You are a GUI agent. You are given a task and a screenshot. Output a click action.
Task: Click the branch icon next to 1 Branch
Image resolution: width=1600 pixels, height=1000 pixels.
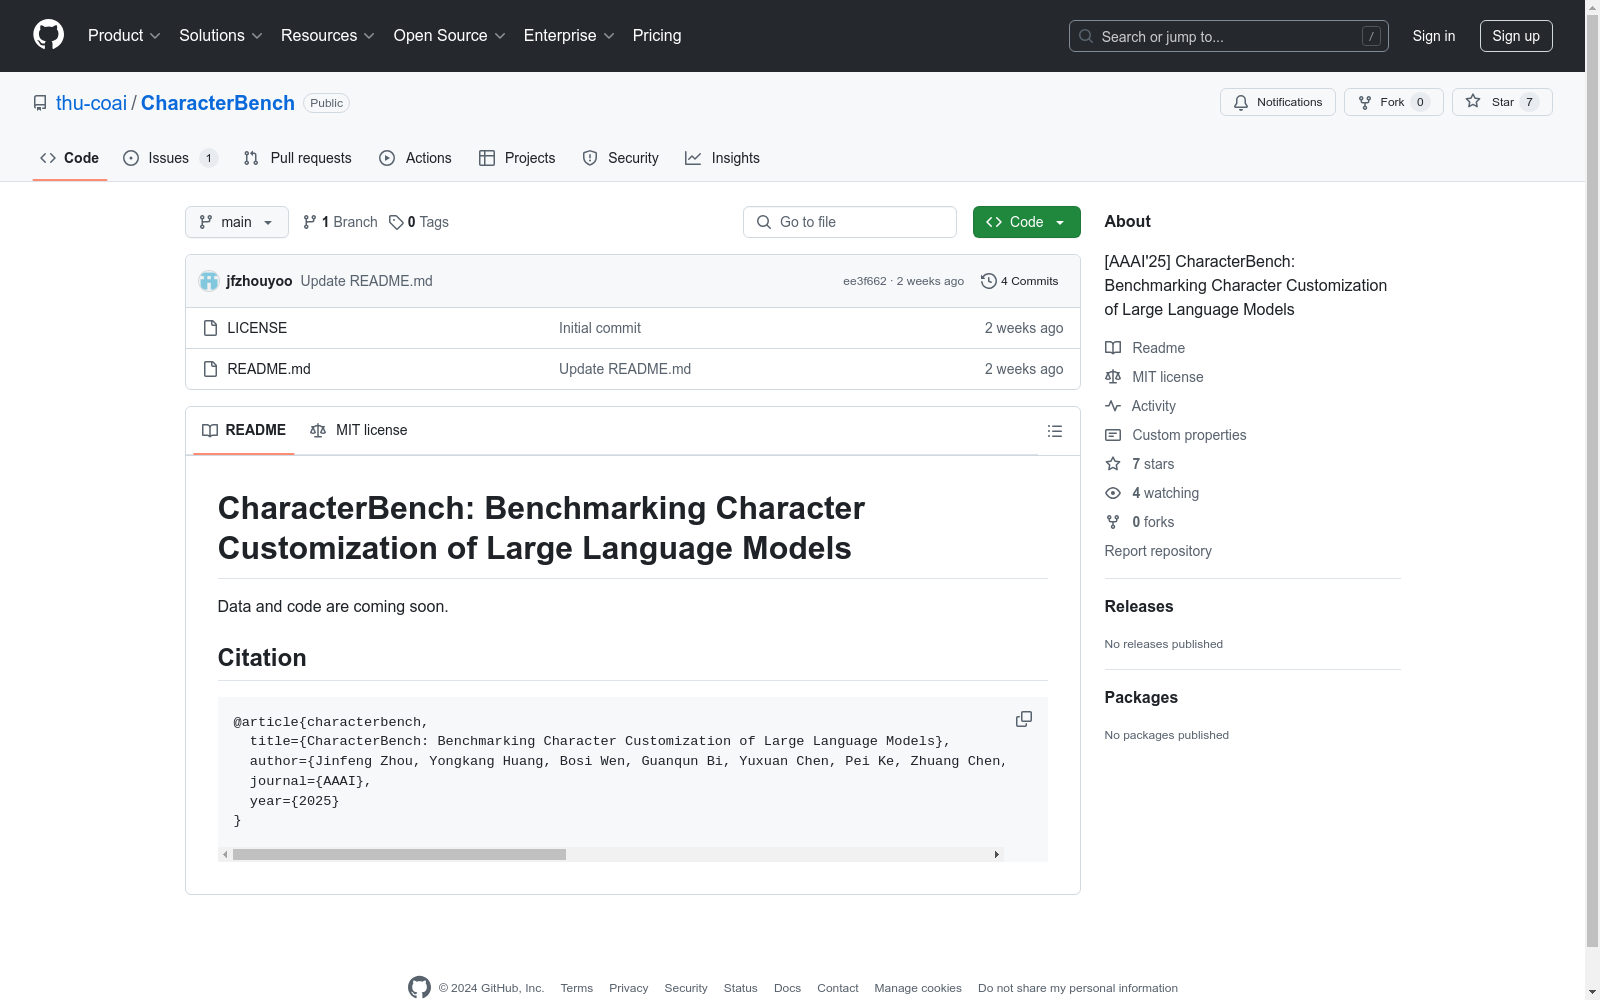click(x=310, y=222)
